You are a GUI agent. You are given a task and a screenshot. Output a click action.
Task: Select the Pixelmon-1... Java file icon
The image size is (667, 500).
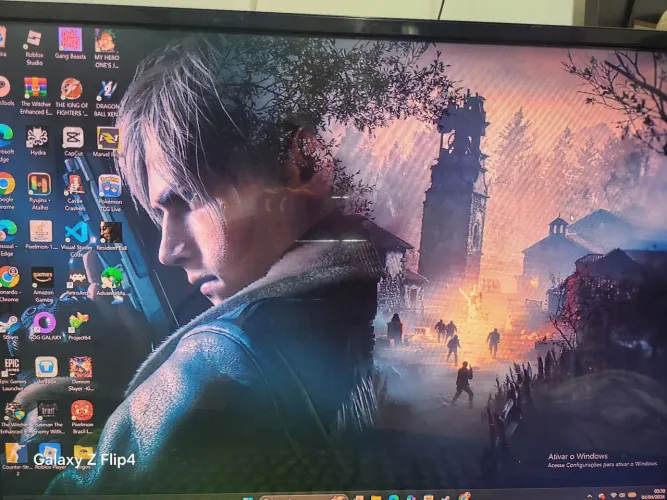(x=41, y=235)
